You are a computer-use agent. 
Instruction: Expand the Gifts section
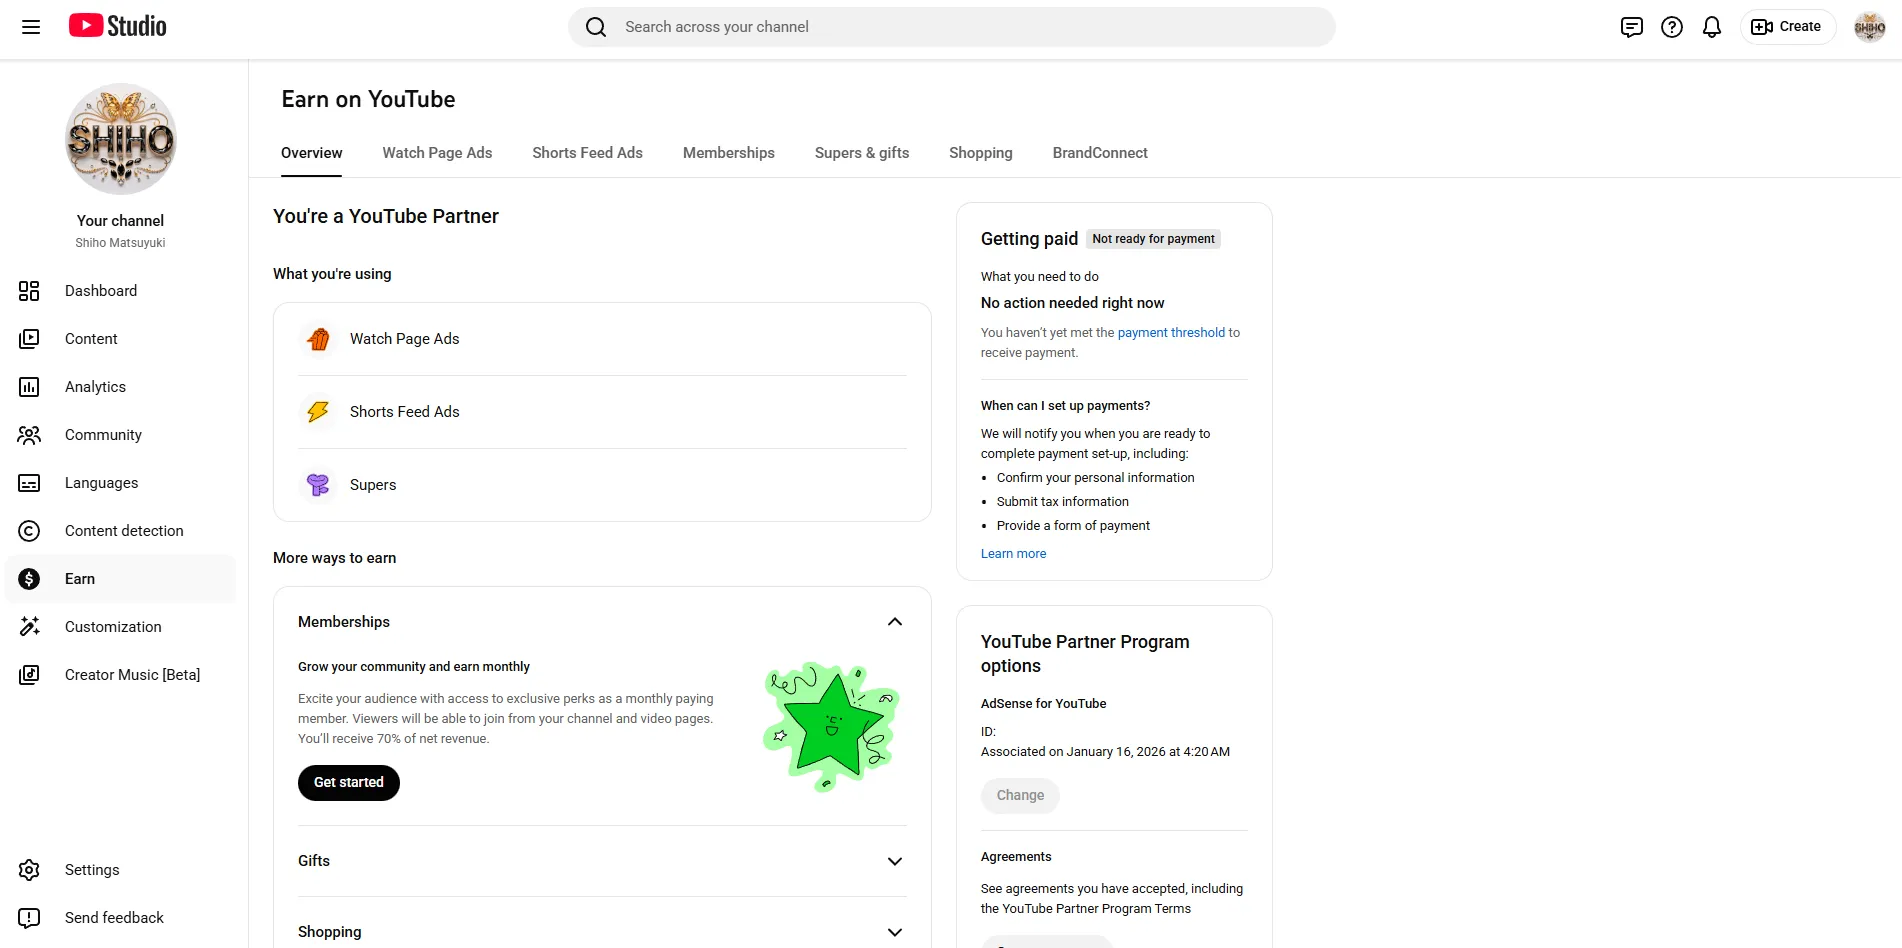tap(602, 861)
